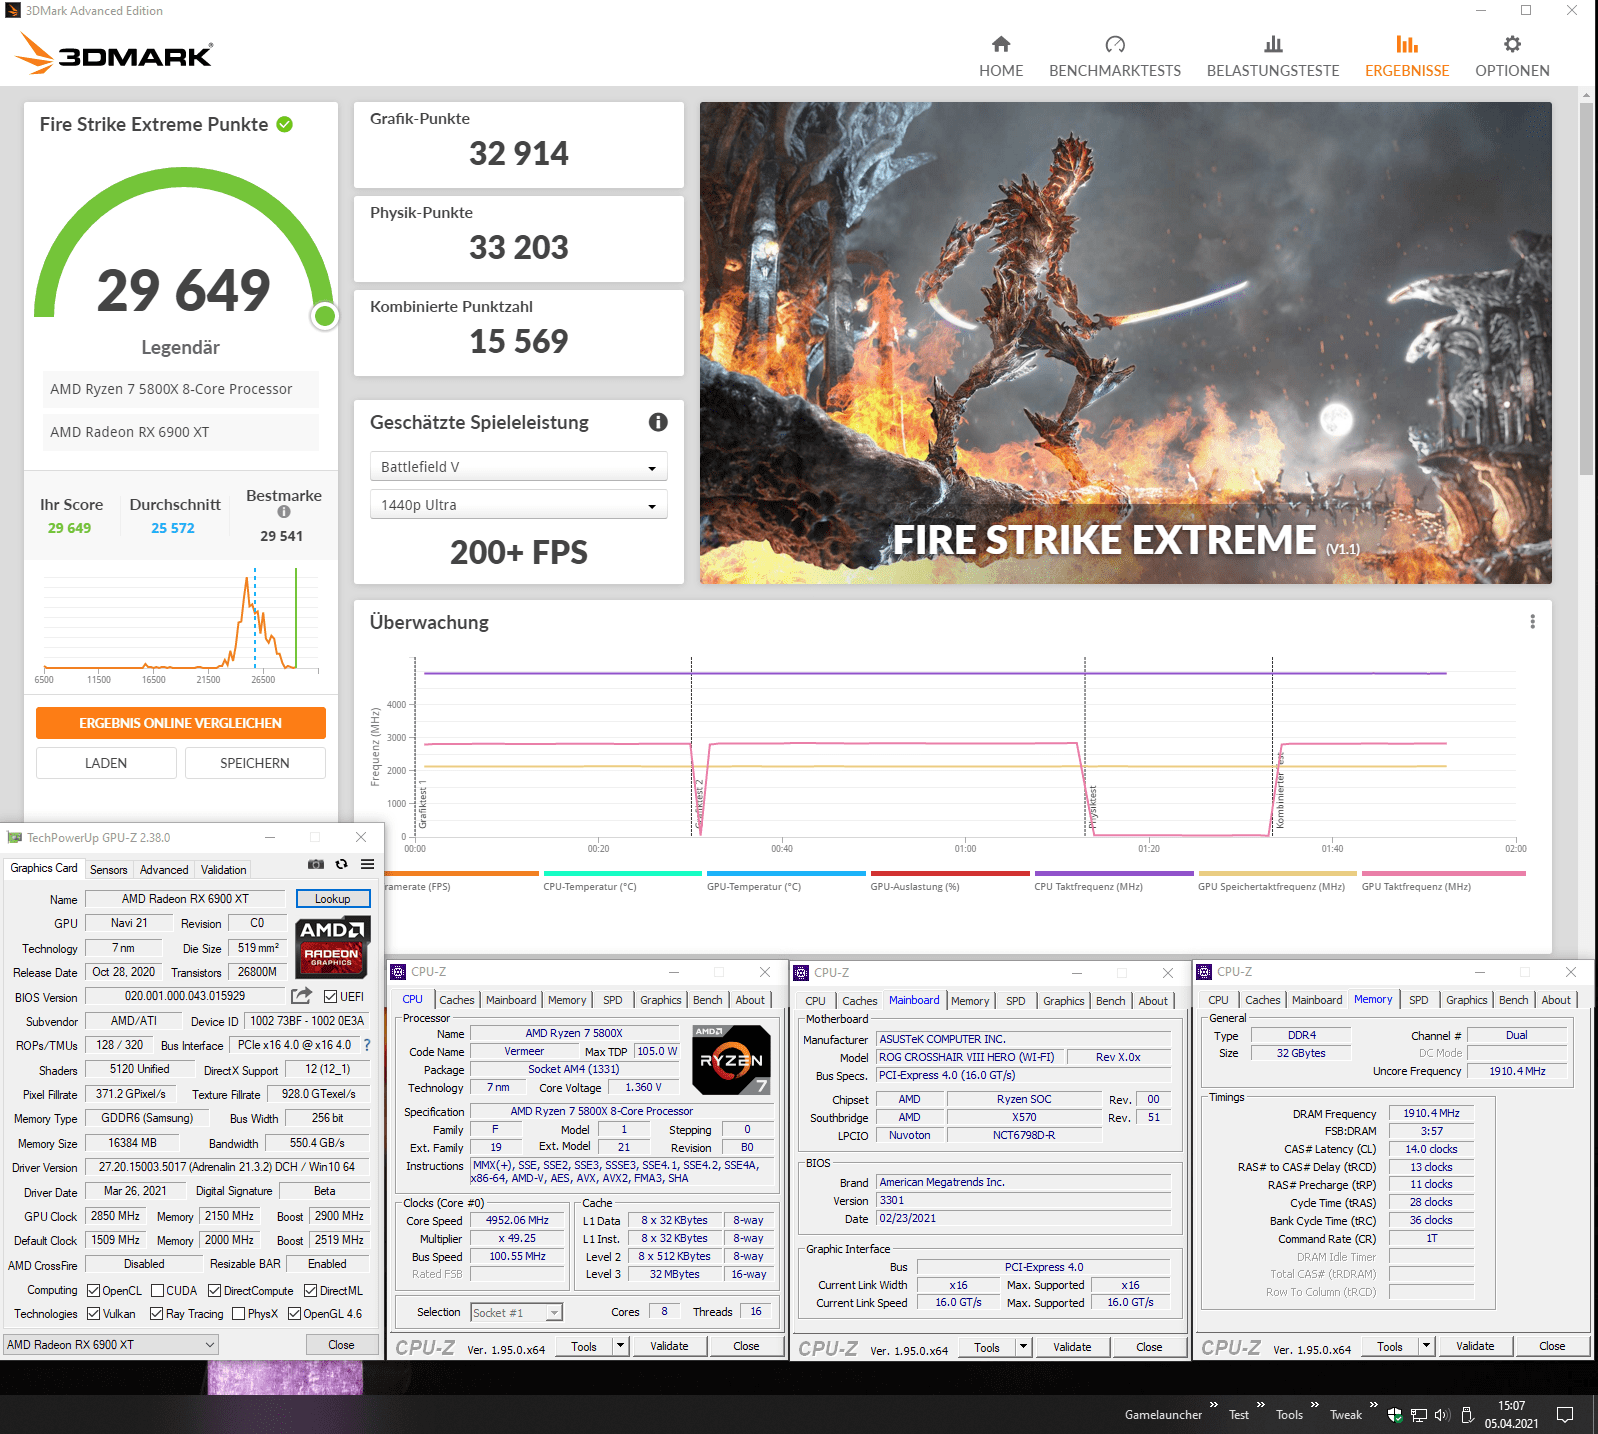Screen dimensions: 1598x1434
Task: Open Tools dropdown arrow in CPU-Z Mainboard window
Action: coord(1023,1347)
